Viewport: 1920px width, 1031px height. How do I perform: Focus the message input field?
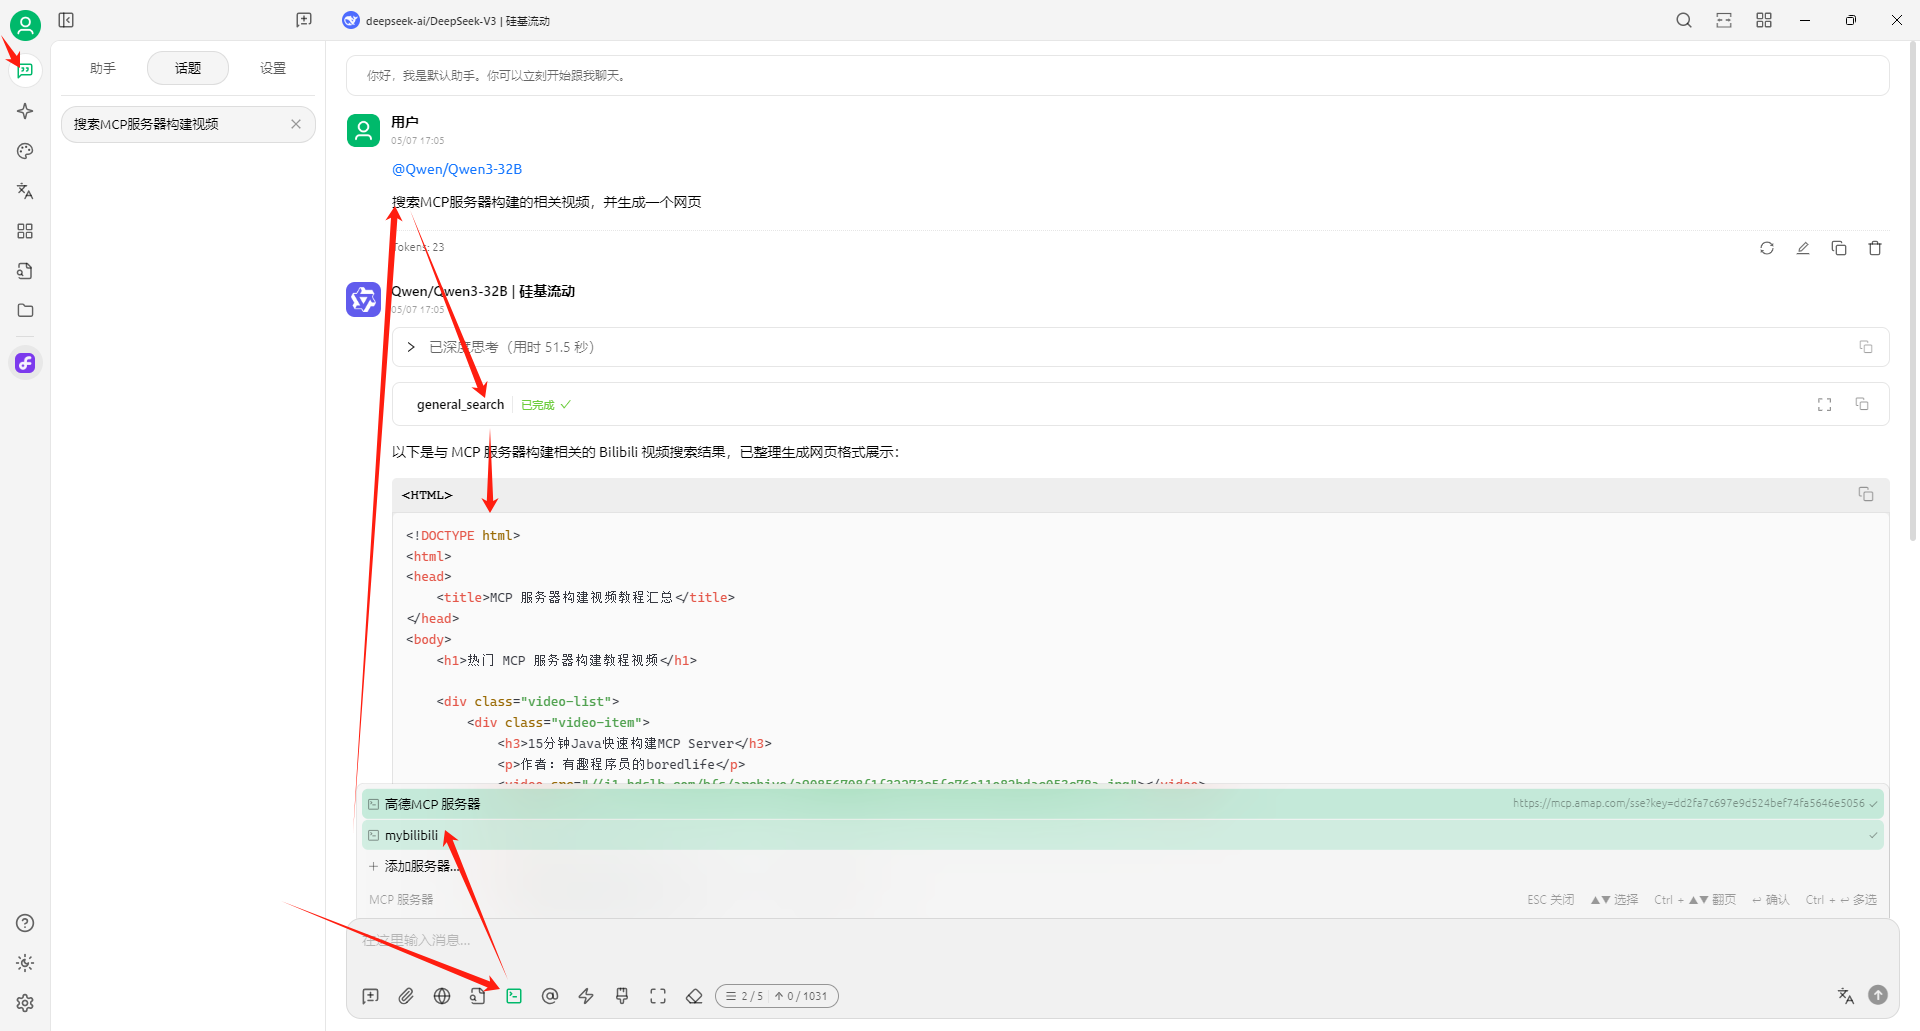(x=1122, y=941)
